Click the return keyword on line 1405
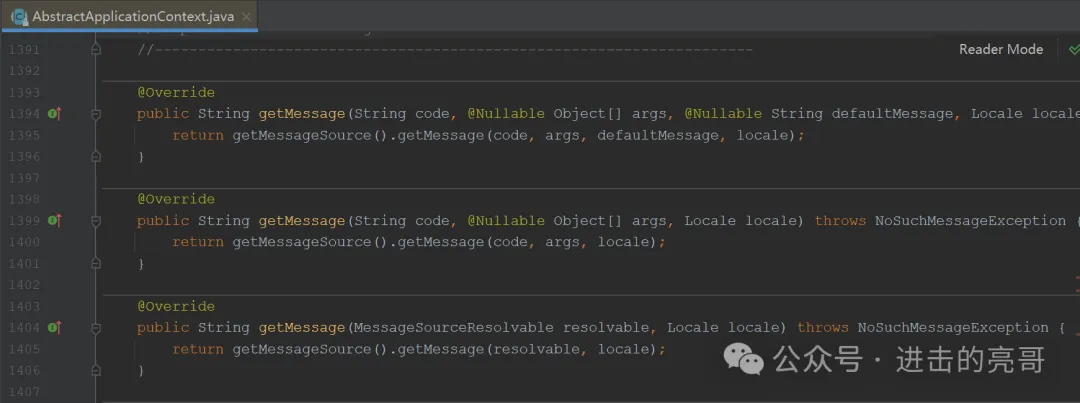 click(x=198, y=349)
